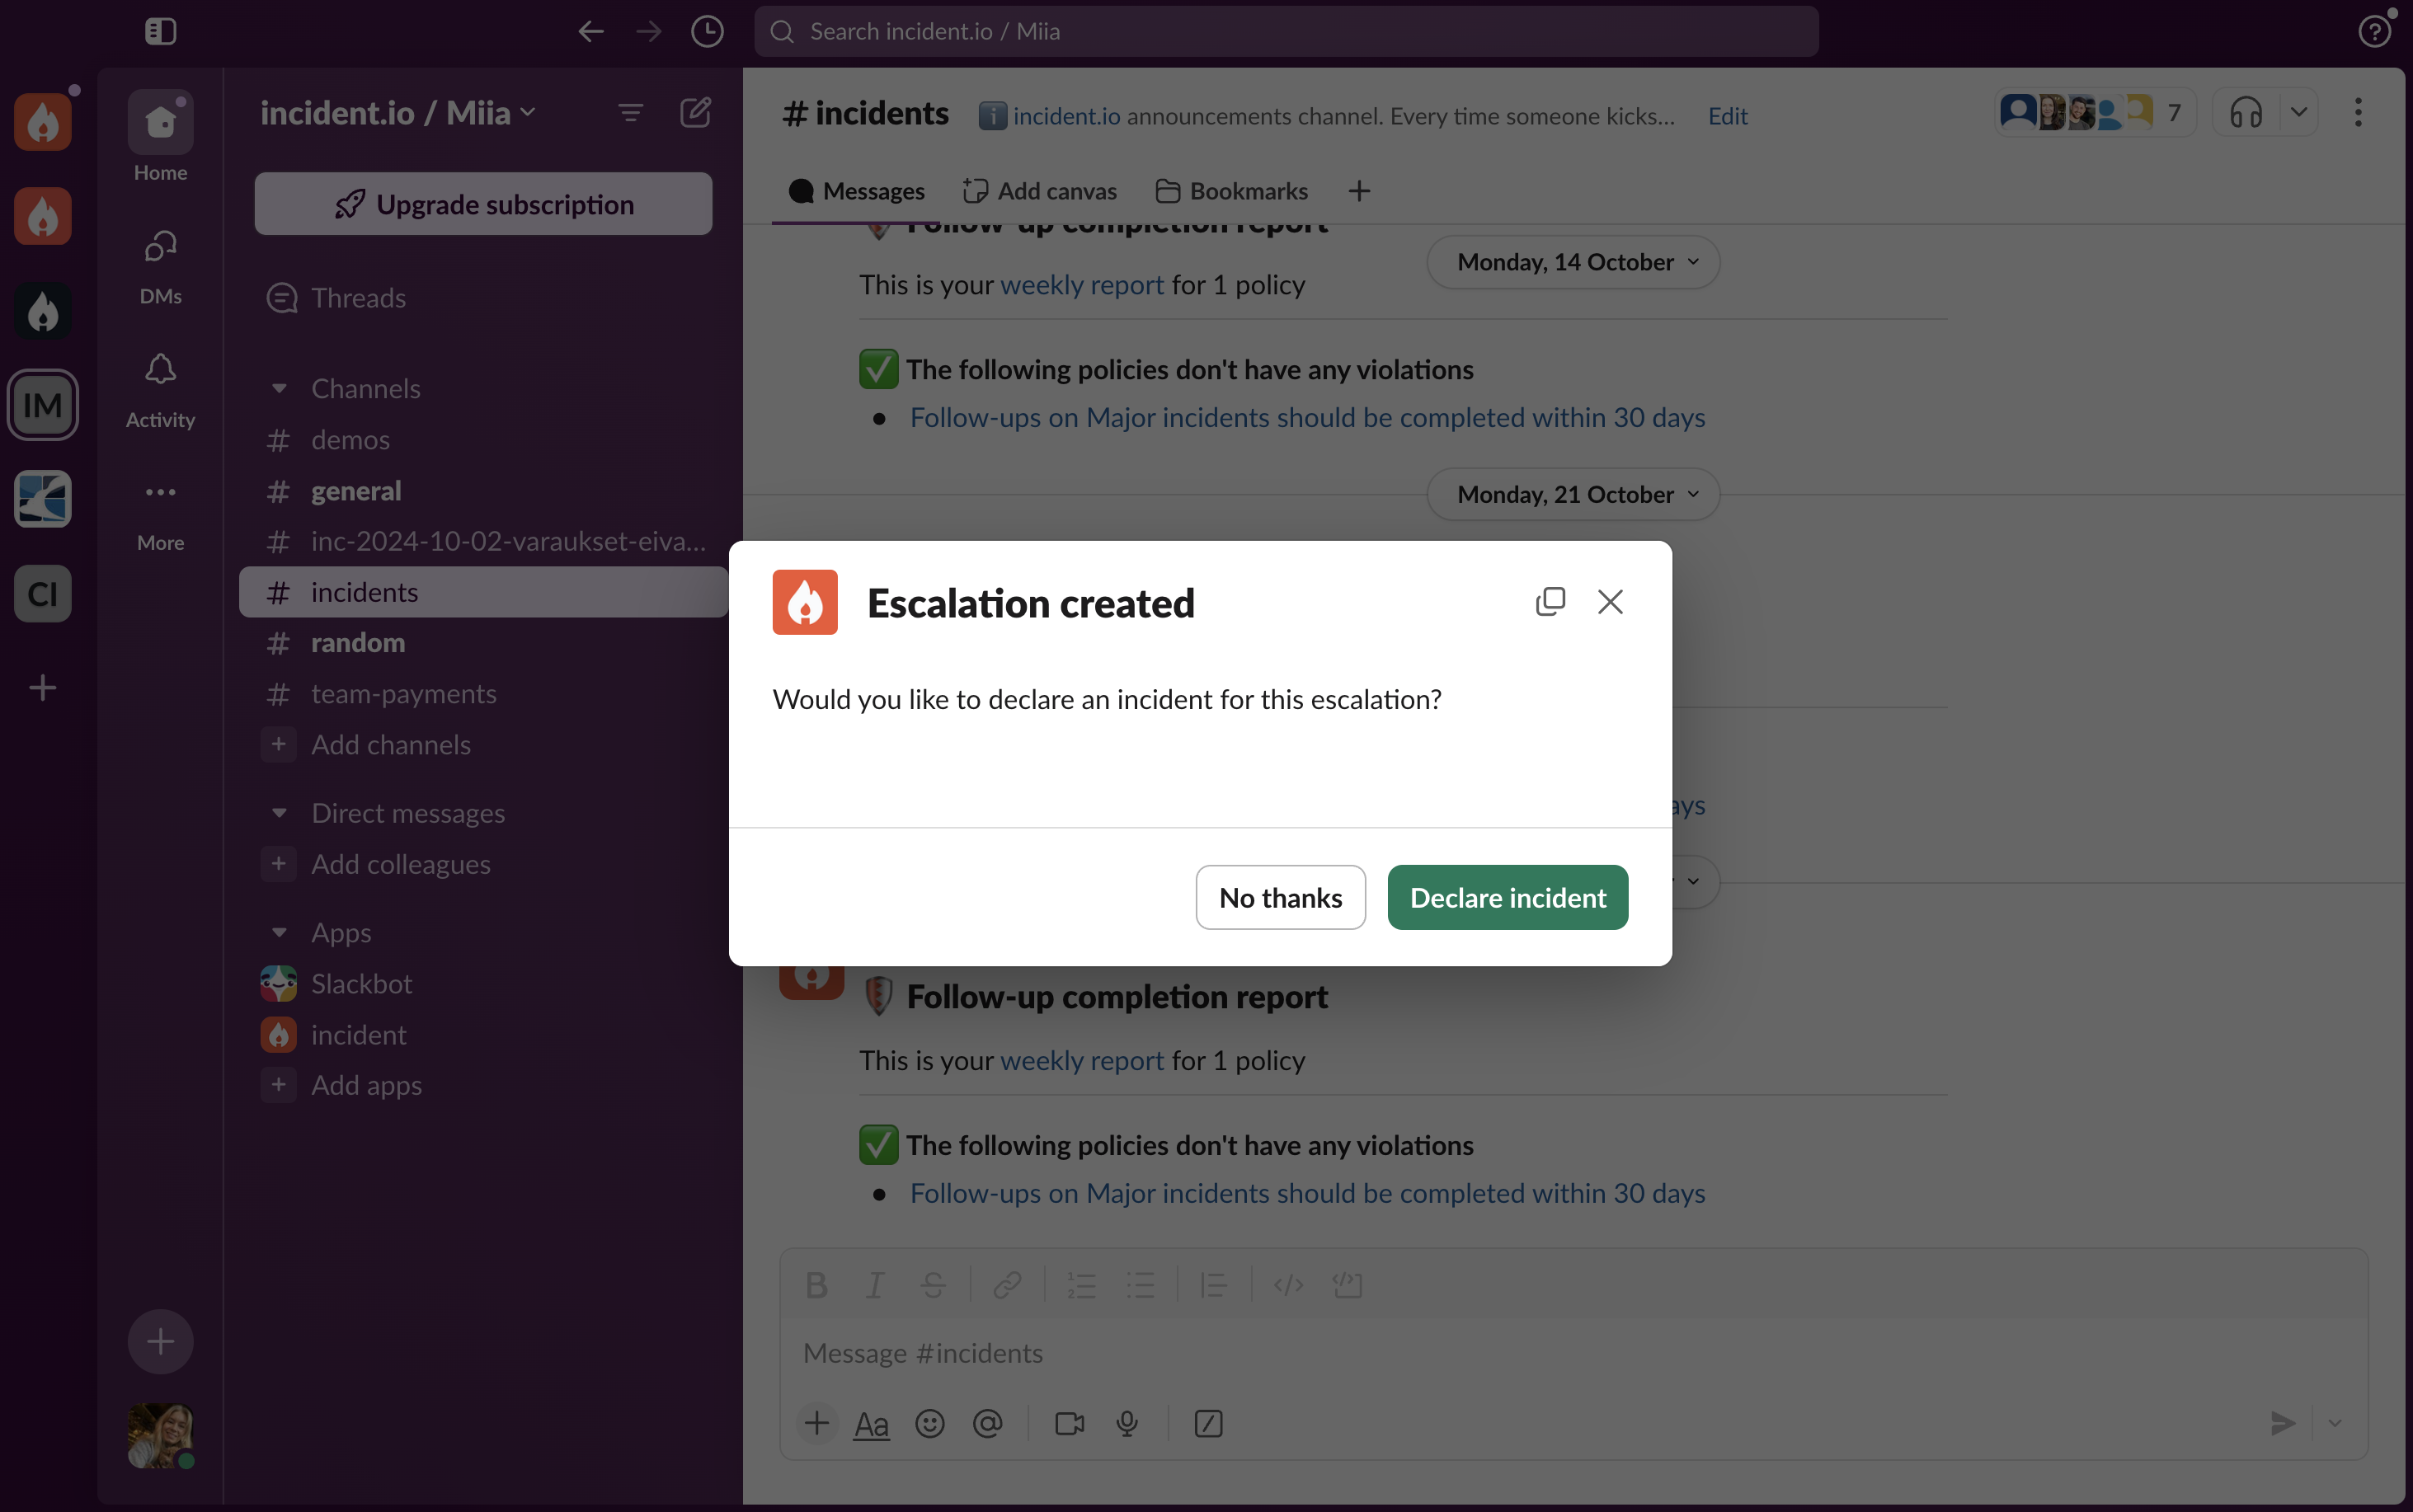Switch to the Bookmarks tab
The height and width of the screenshot is (1512, 2413).
pyautogui.click(x=1232, y=191)
